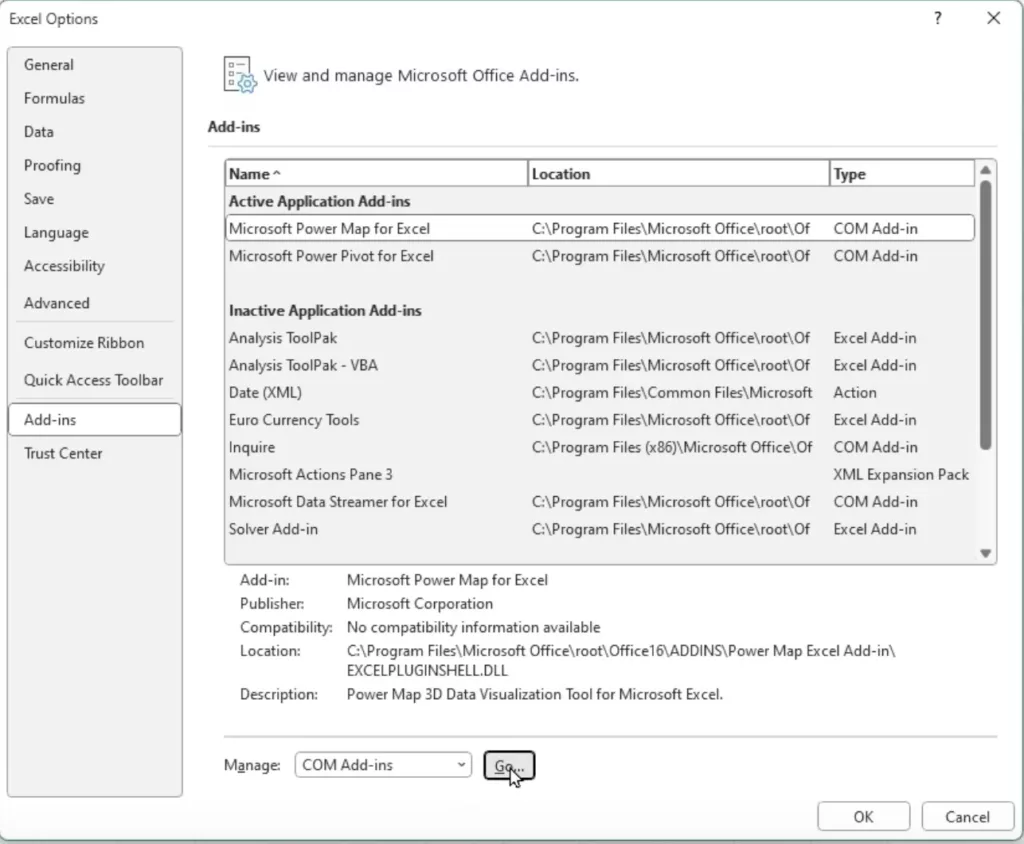The height and width of the screenshot is (844, 1024).
Task: Open the Manage COM Add-ins dropdown
Action: [x=383, y=765]
